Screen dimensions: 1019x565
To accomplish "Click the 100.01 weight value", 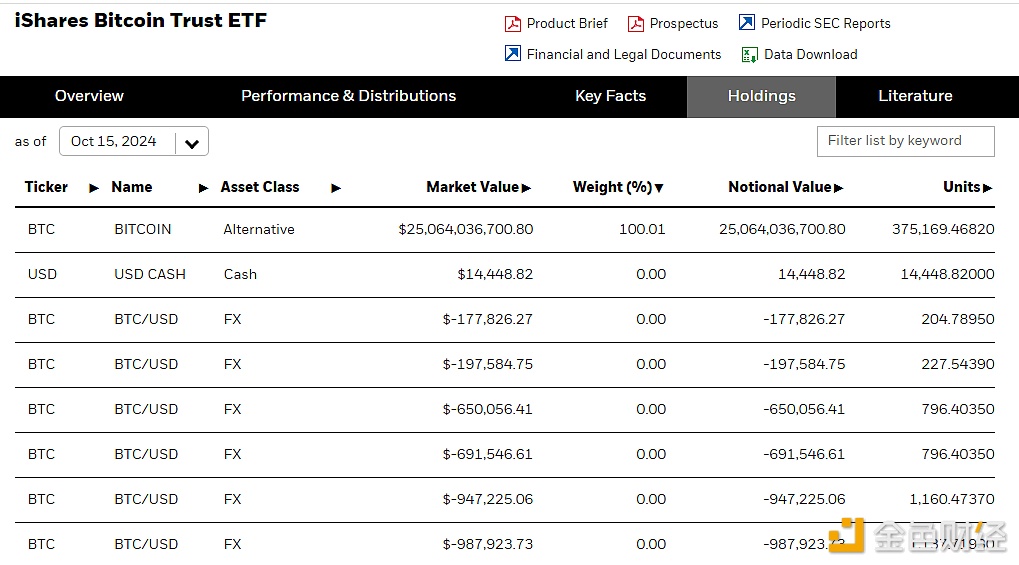I will [642, 230].
